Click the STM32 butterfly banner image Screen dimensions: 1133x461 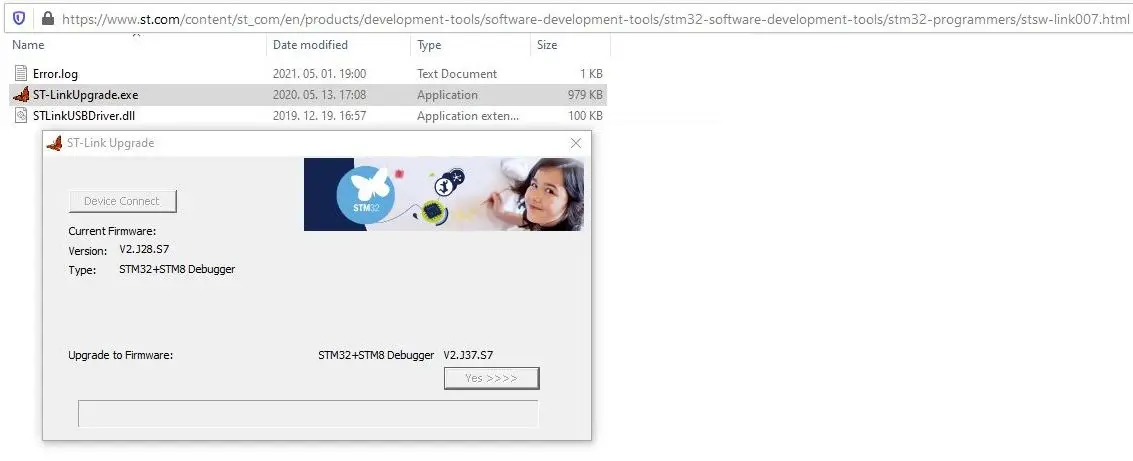(444, 194)
